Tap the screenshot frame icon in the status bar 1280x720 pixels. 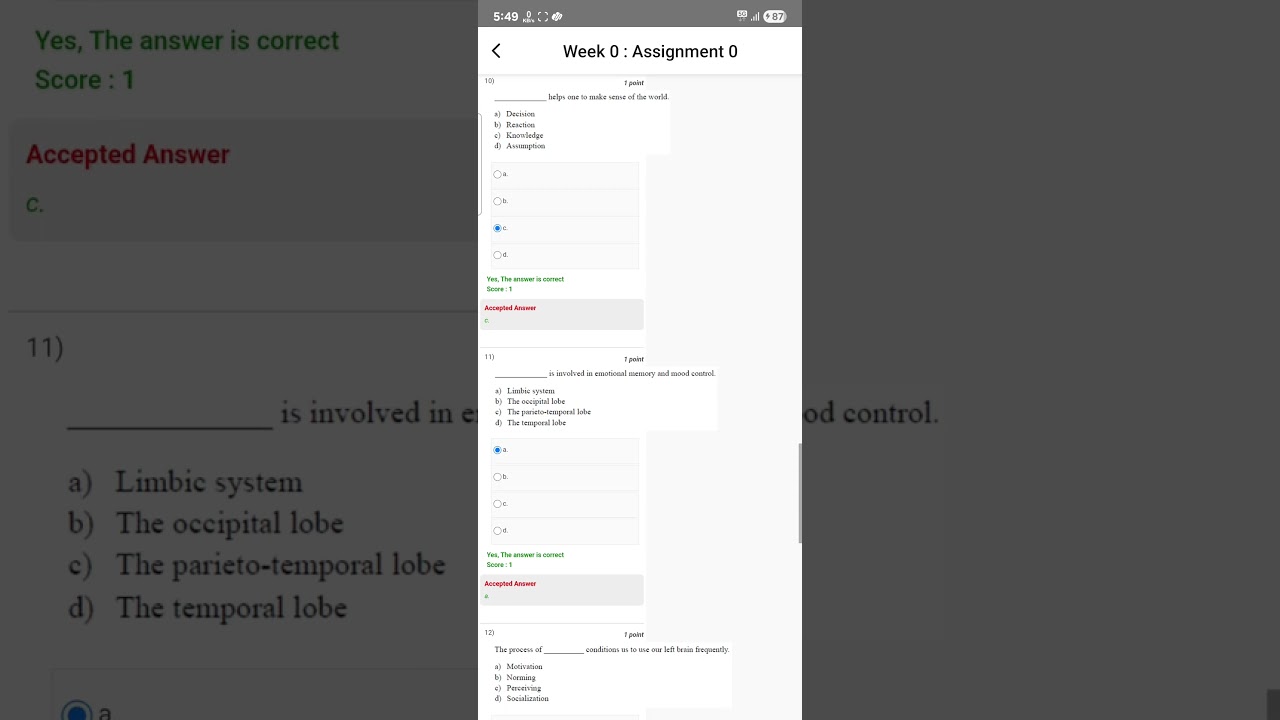coord(543,16)
